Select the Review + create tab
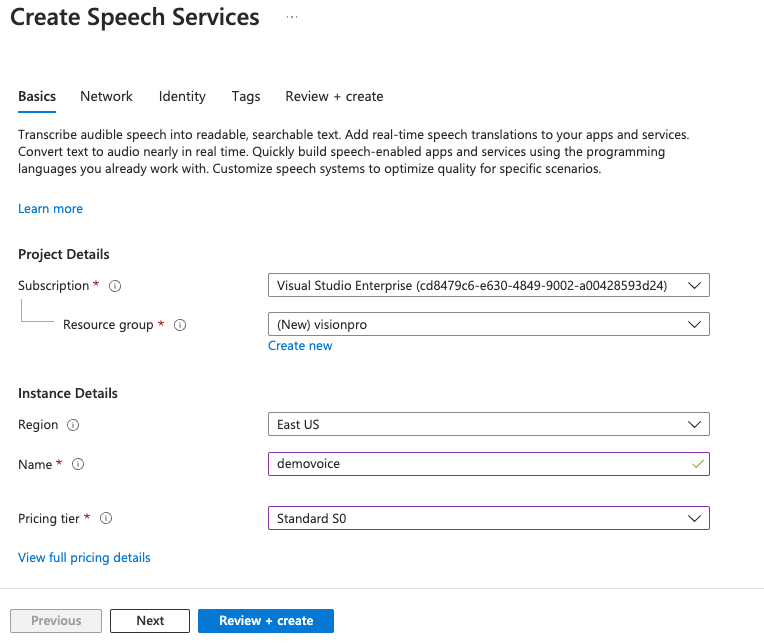This screenshot has height=643, width=764. 334,96
